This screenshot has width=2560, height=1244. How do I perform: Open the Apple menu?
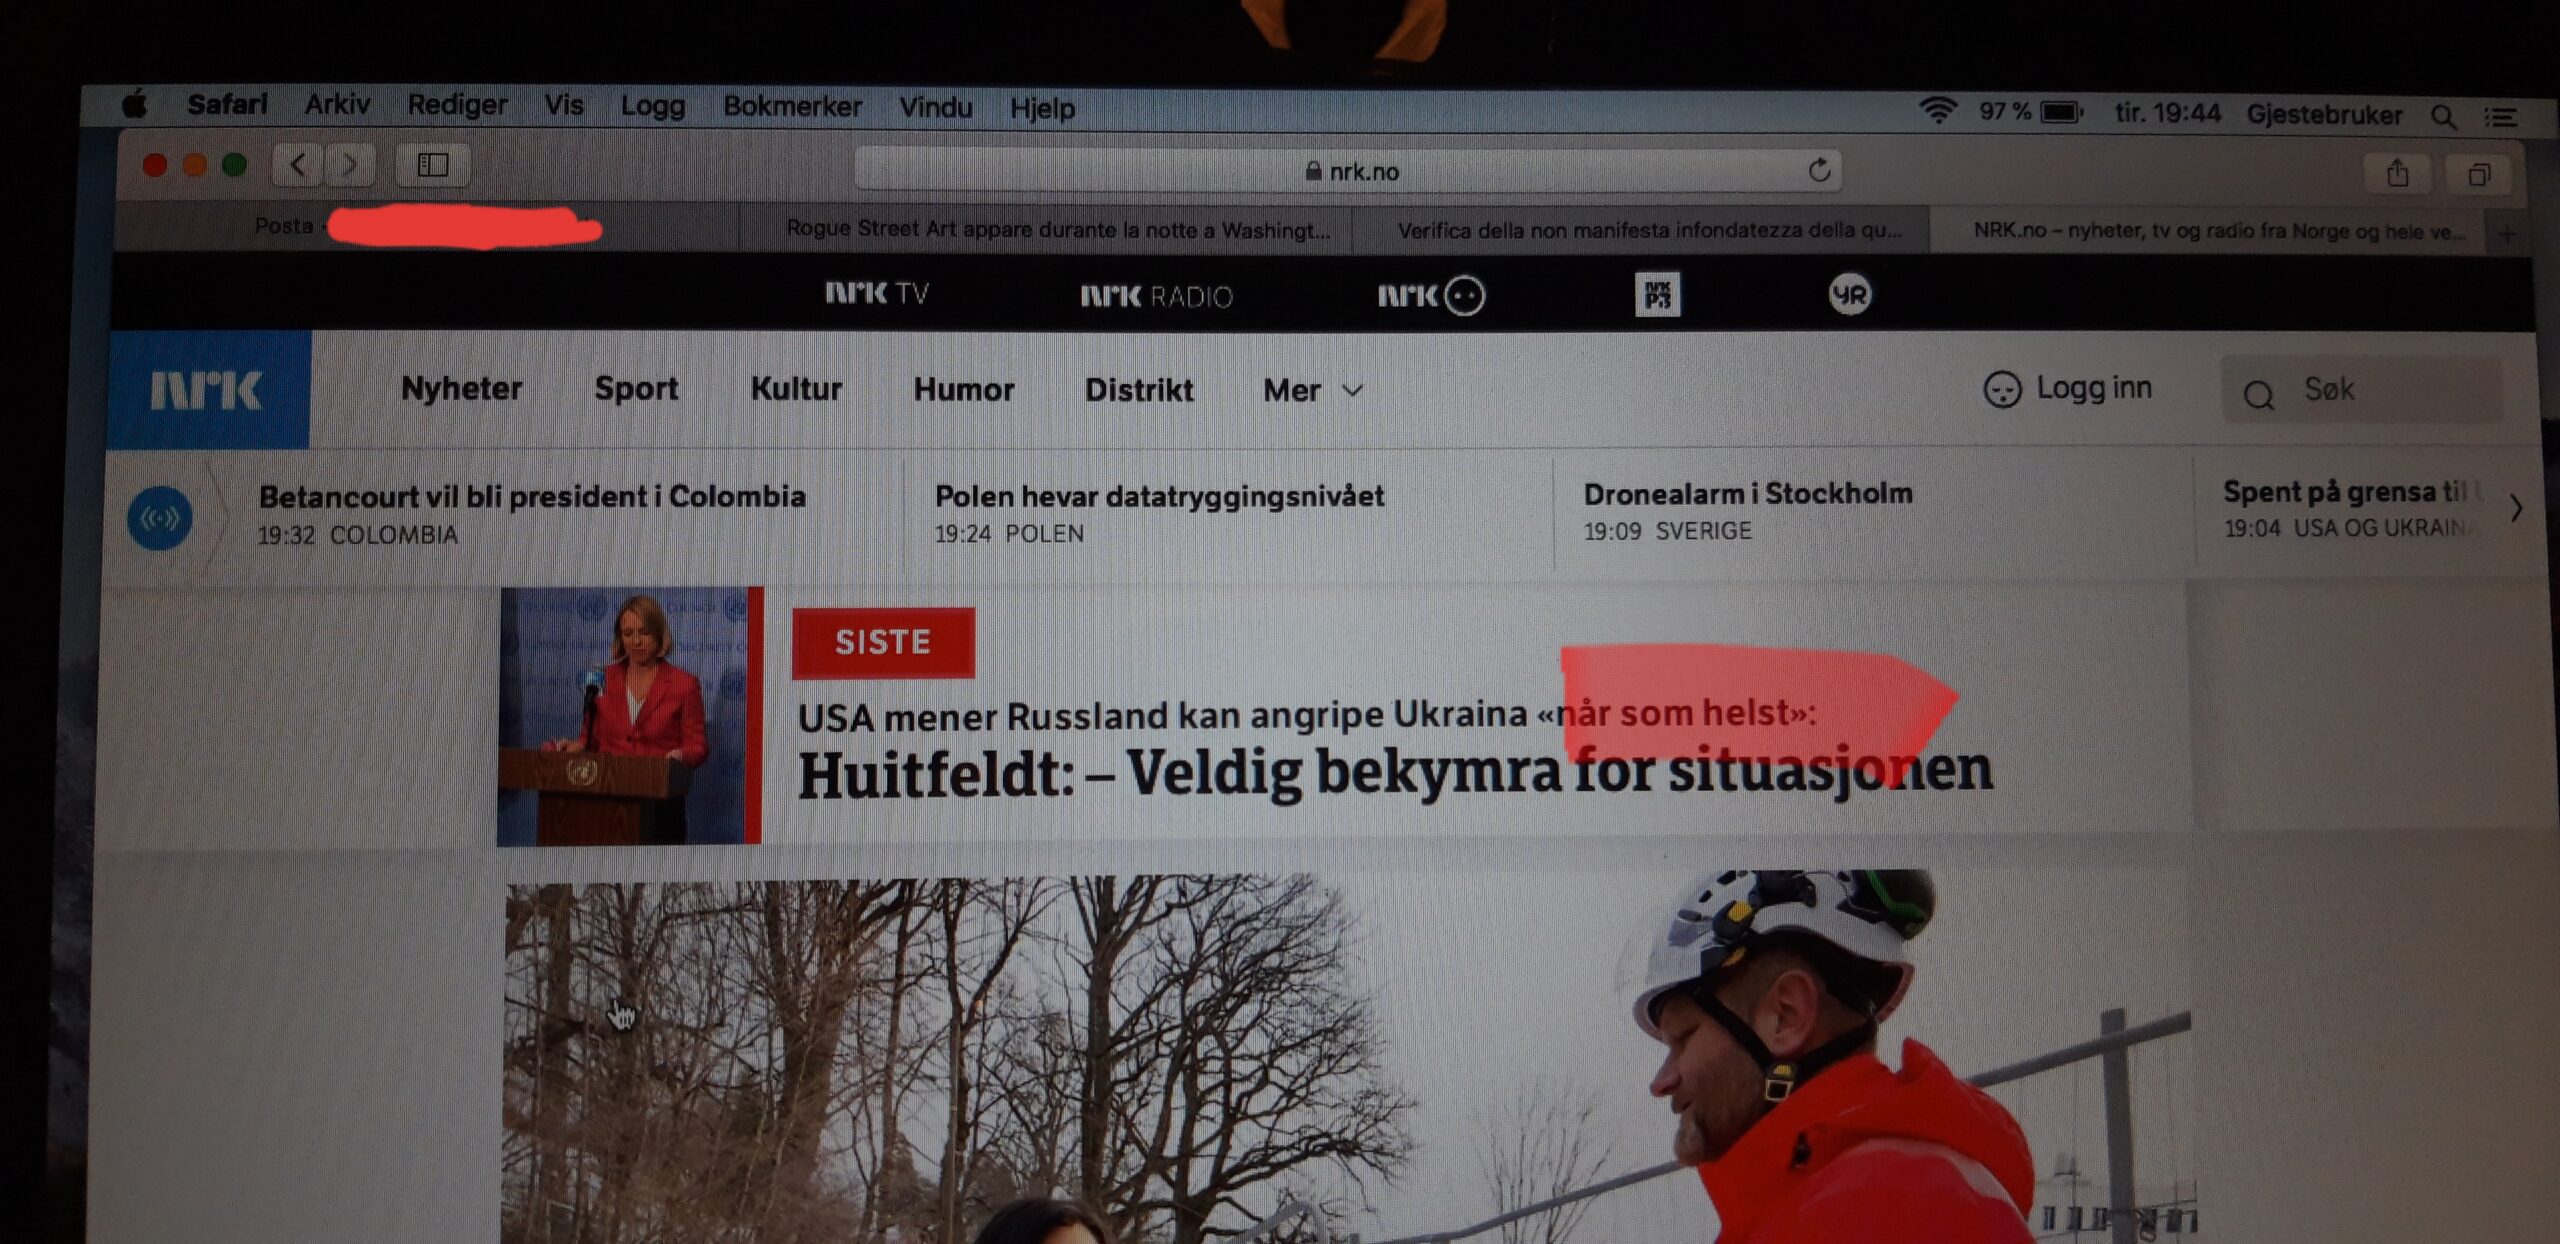(x=135, y=103)
